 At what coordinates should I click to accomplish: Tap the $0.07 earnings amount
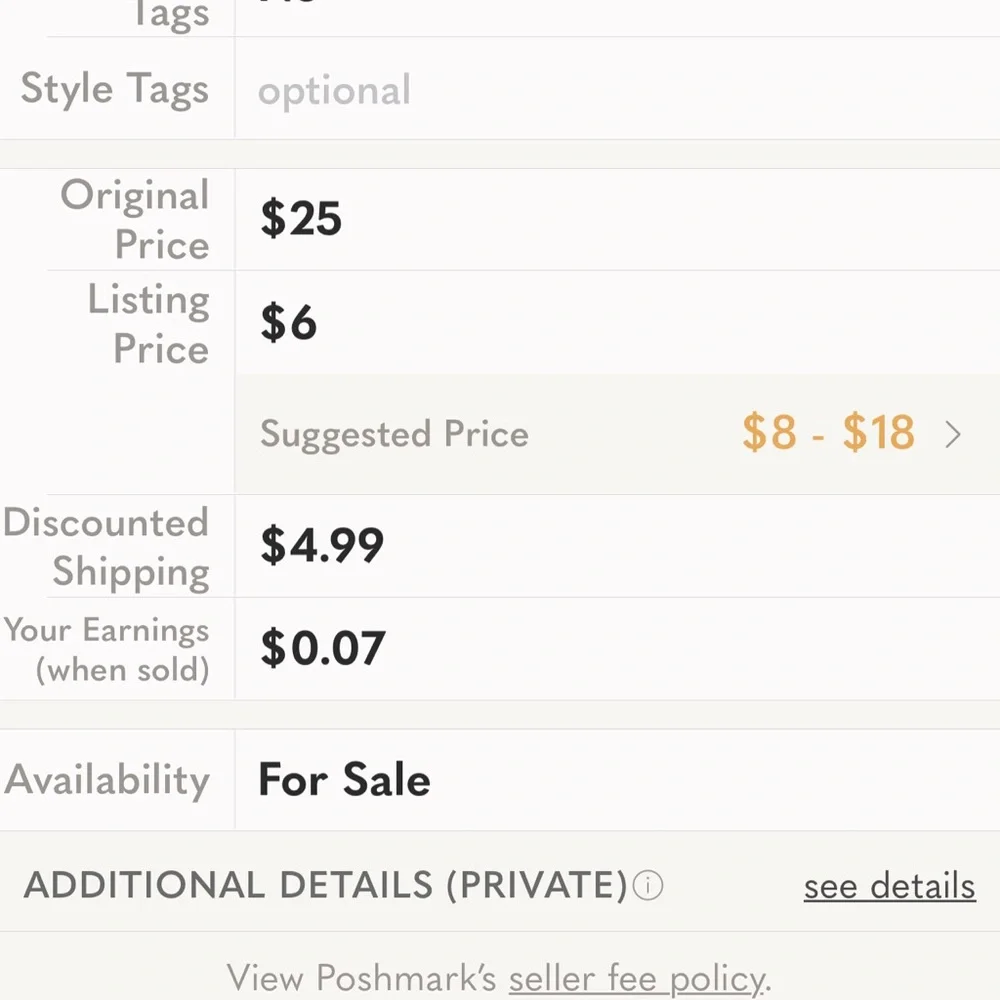pyautogui.click(x=323, y=648)
